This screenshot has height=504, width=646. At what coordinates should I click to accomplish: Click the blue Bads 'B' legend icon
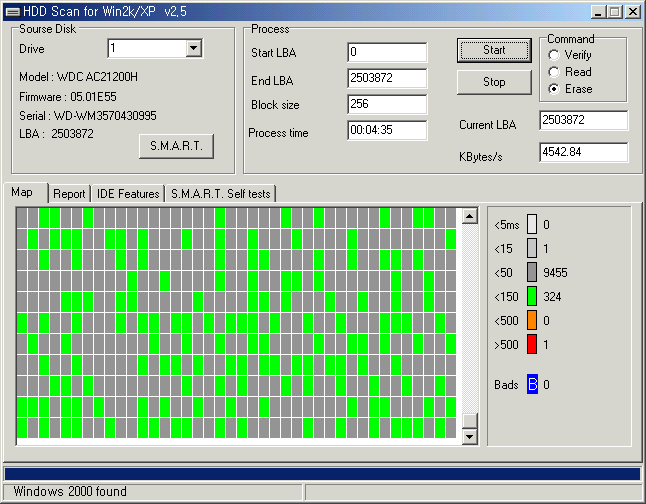pos(532,385)
